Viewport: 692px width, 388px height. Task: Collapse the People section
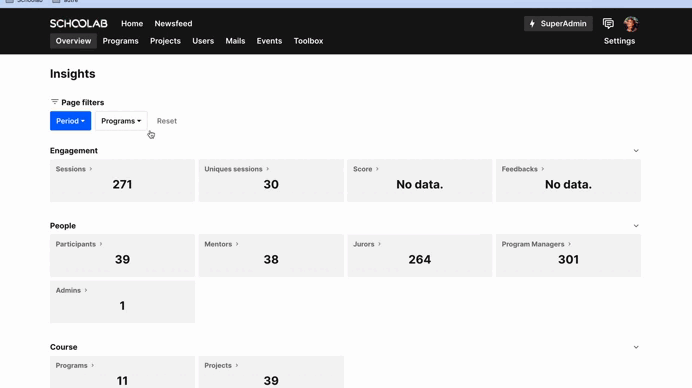click(x=636, y=226)
